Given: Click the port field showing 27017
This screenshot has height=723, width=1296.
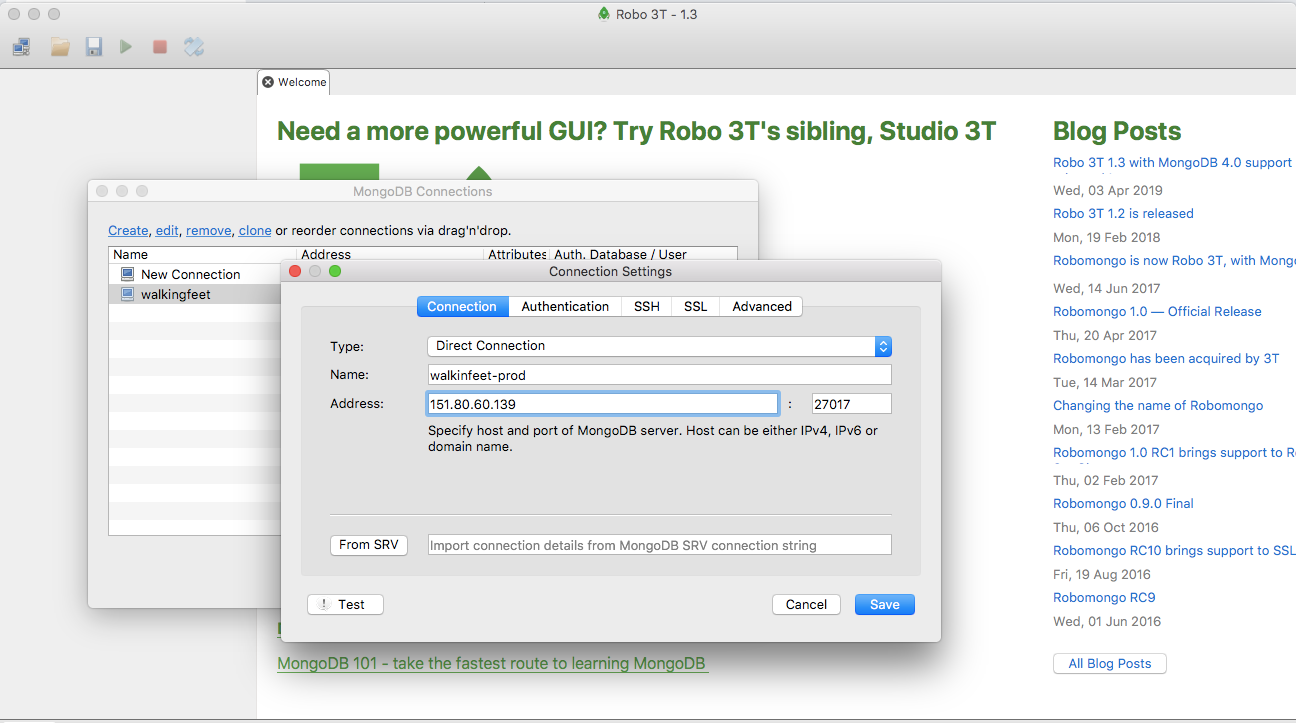Looking at the screenshot, I should click(x=852, y=404).
